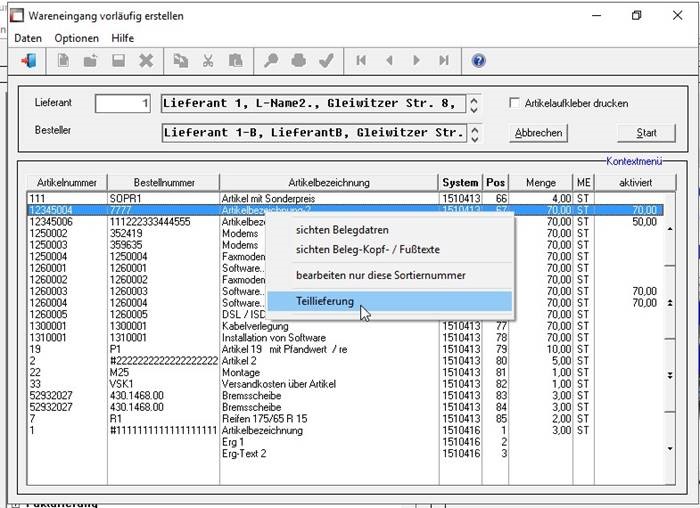Screen dimensions: 700x508
Task: Click the System column header
Action: click(x=460, y=183)
